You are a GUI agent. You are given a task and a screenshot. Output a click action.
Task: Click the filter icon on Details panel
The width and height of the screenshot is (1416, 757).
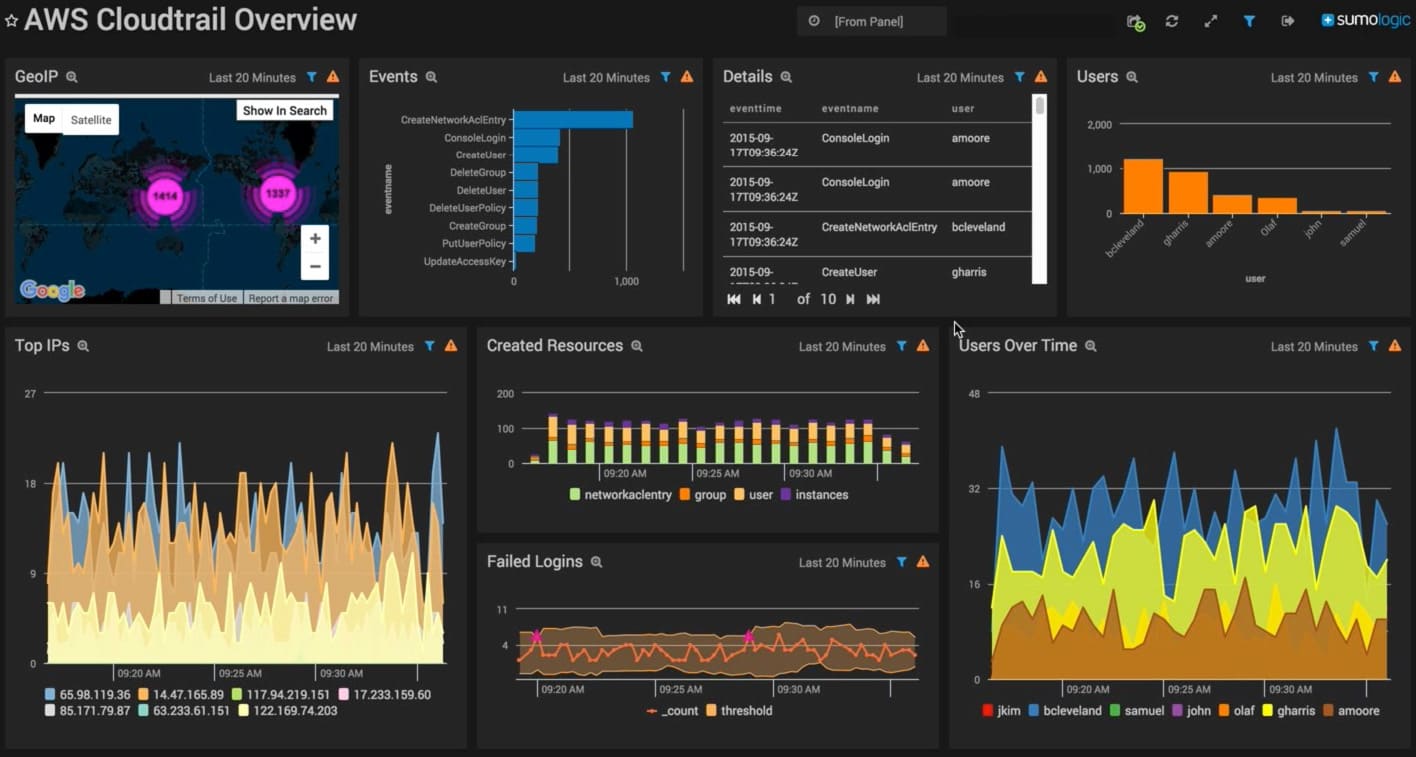[1020, 77]
